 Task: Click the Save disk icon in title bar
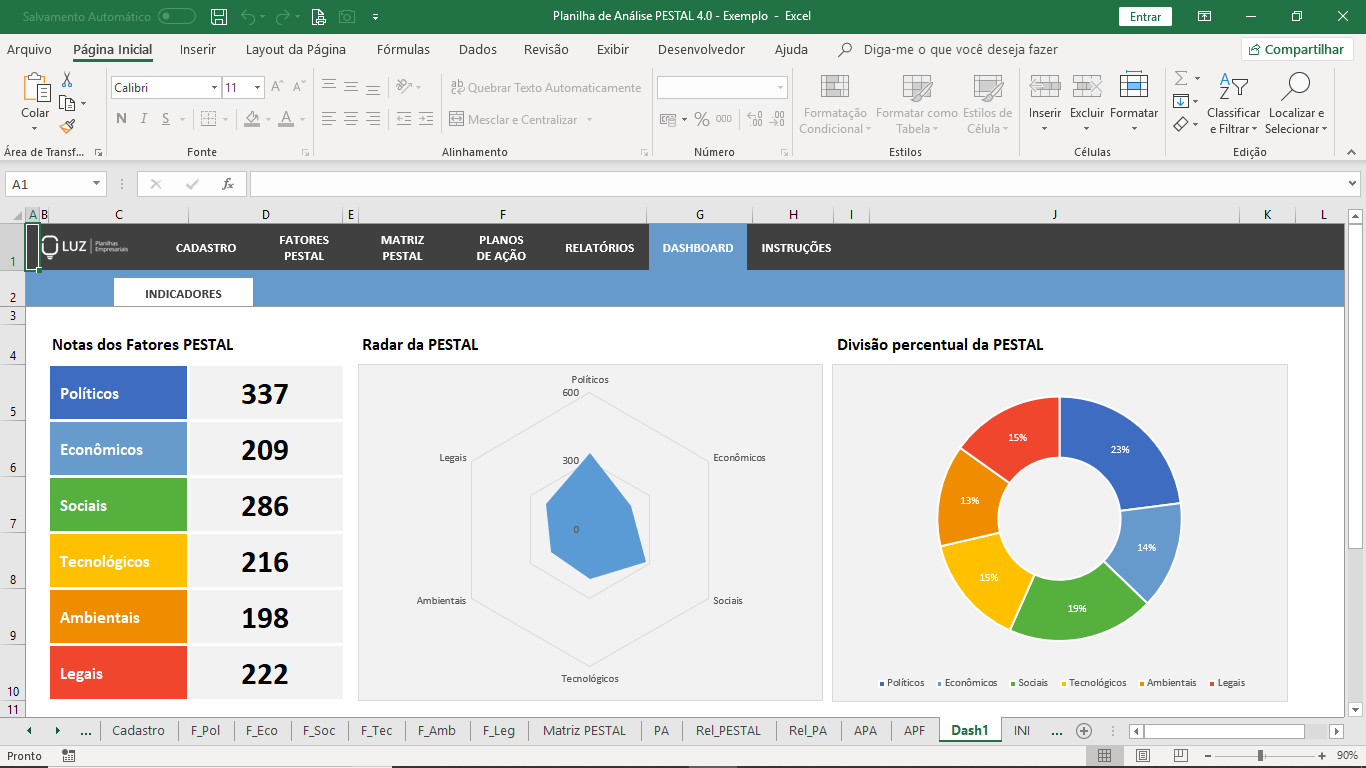(219, 16)
